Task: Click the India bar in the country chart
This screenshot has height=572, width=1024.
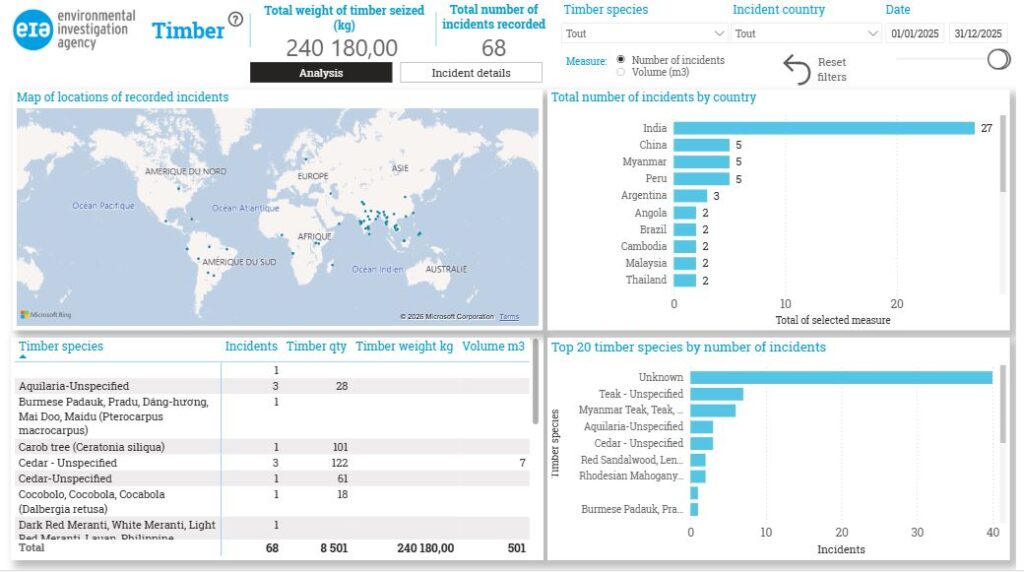Action: pyautogui.click(x=823, y=128)
